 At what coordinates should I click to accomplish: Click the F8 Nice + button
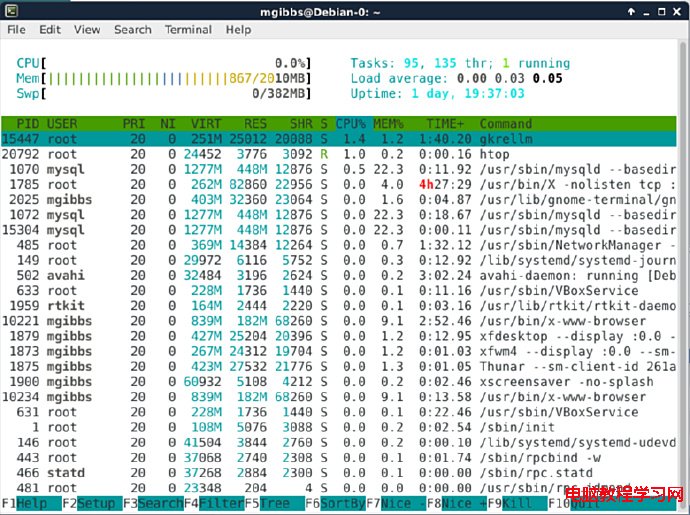tap(457, 503)
